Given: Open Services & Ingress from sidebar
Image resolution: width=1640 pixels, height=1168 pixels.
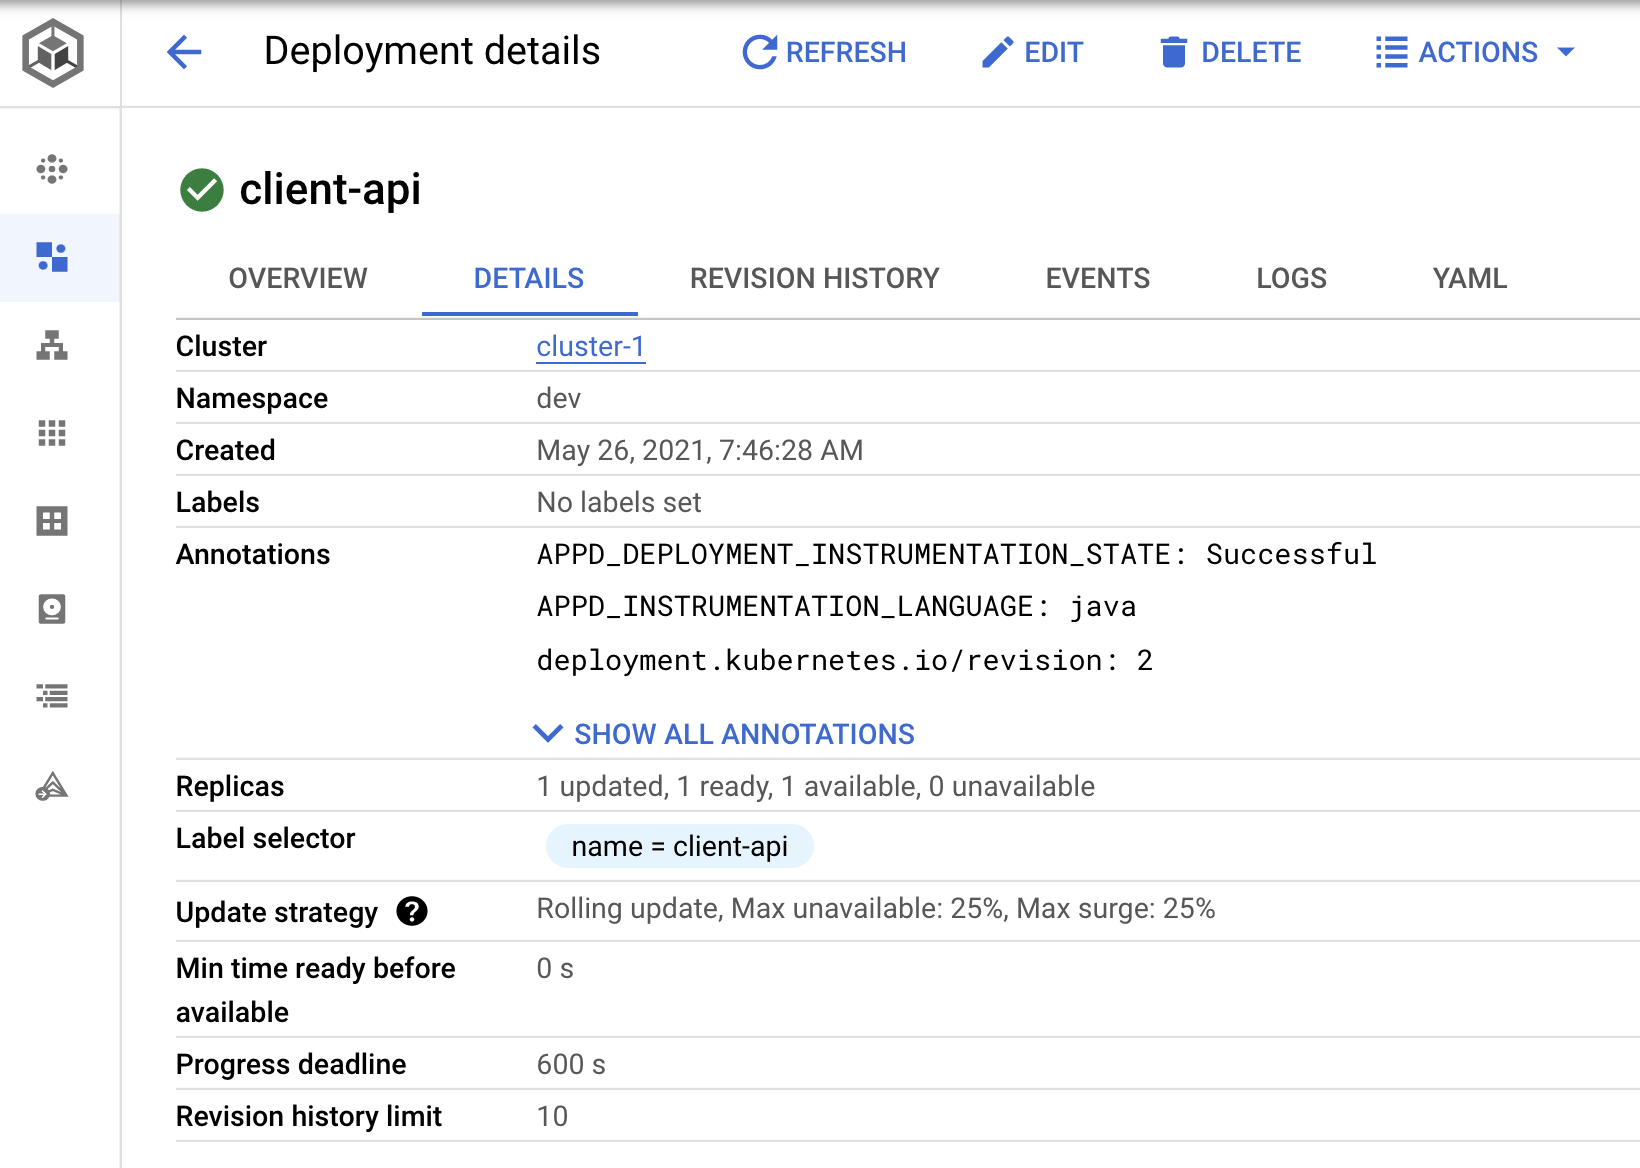Looking at the screenshot, I should pyautogui.click(x=51, y=347).
